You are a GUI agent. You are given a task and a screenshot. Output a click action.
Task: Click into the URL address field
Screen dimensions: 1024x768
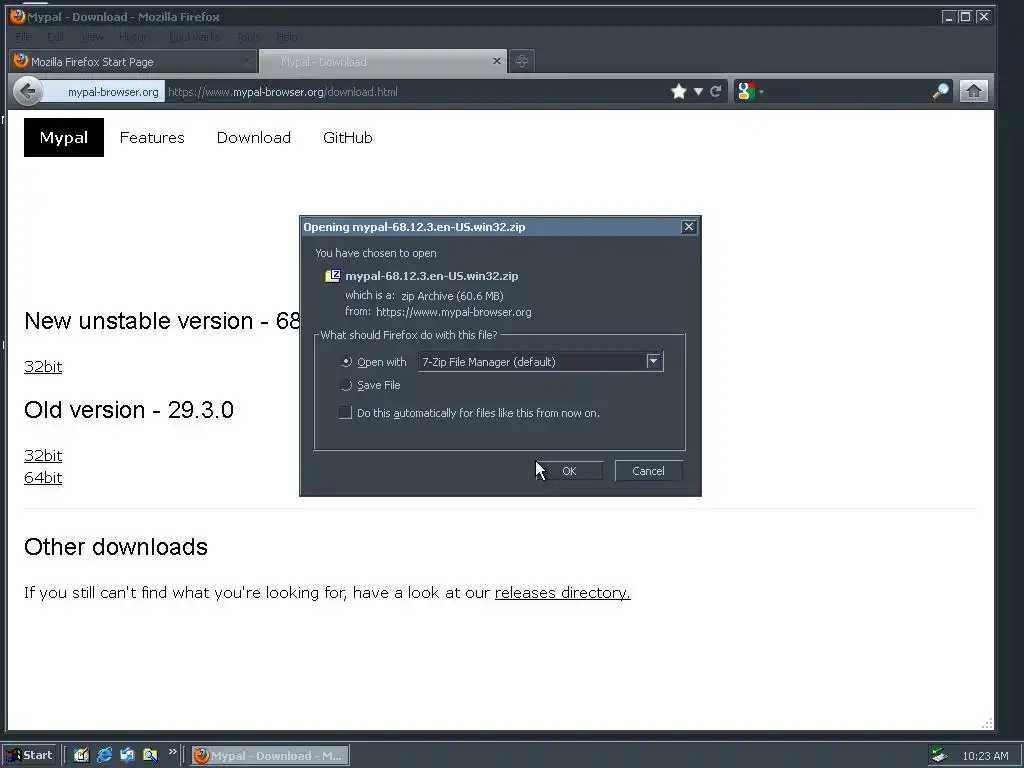[x=415, y=92]
